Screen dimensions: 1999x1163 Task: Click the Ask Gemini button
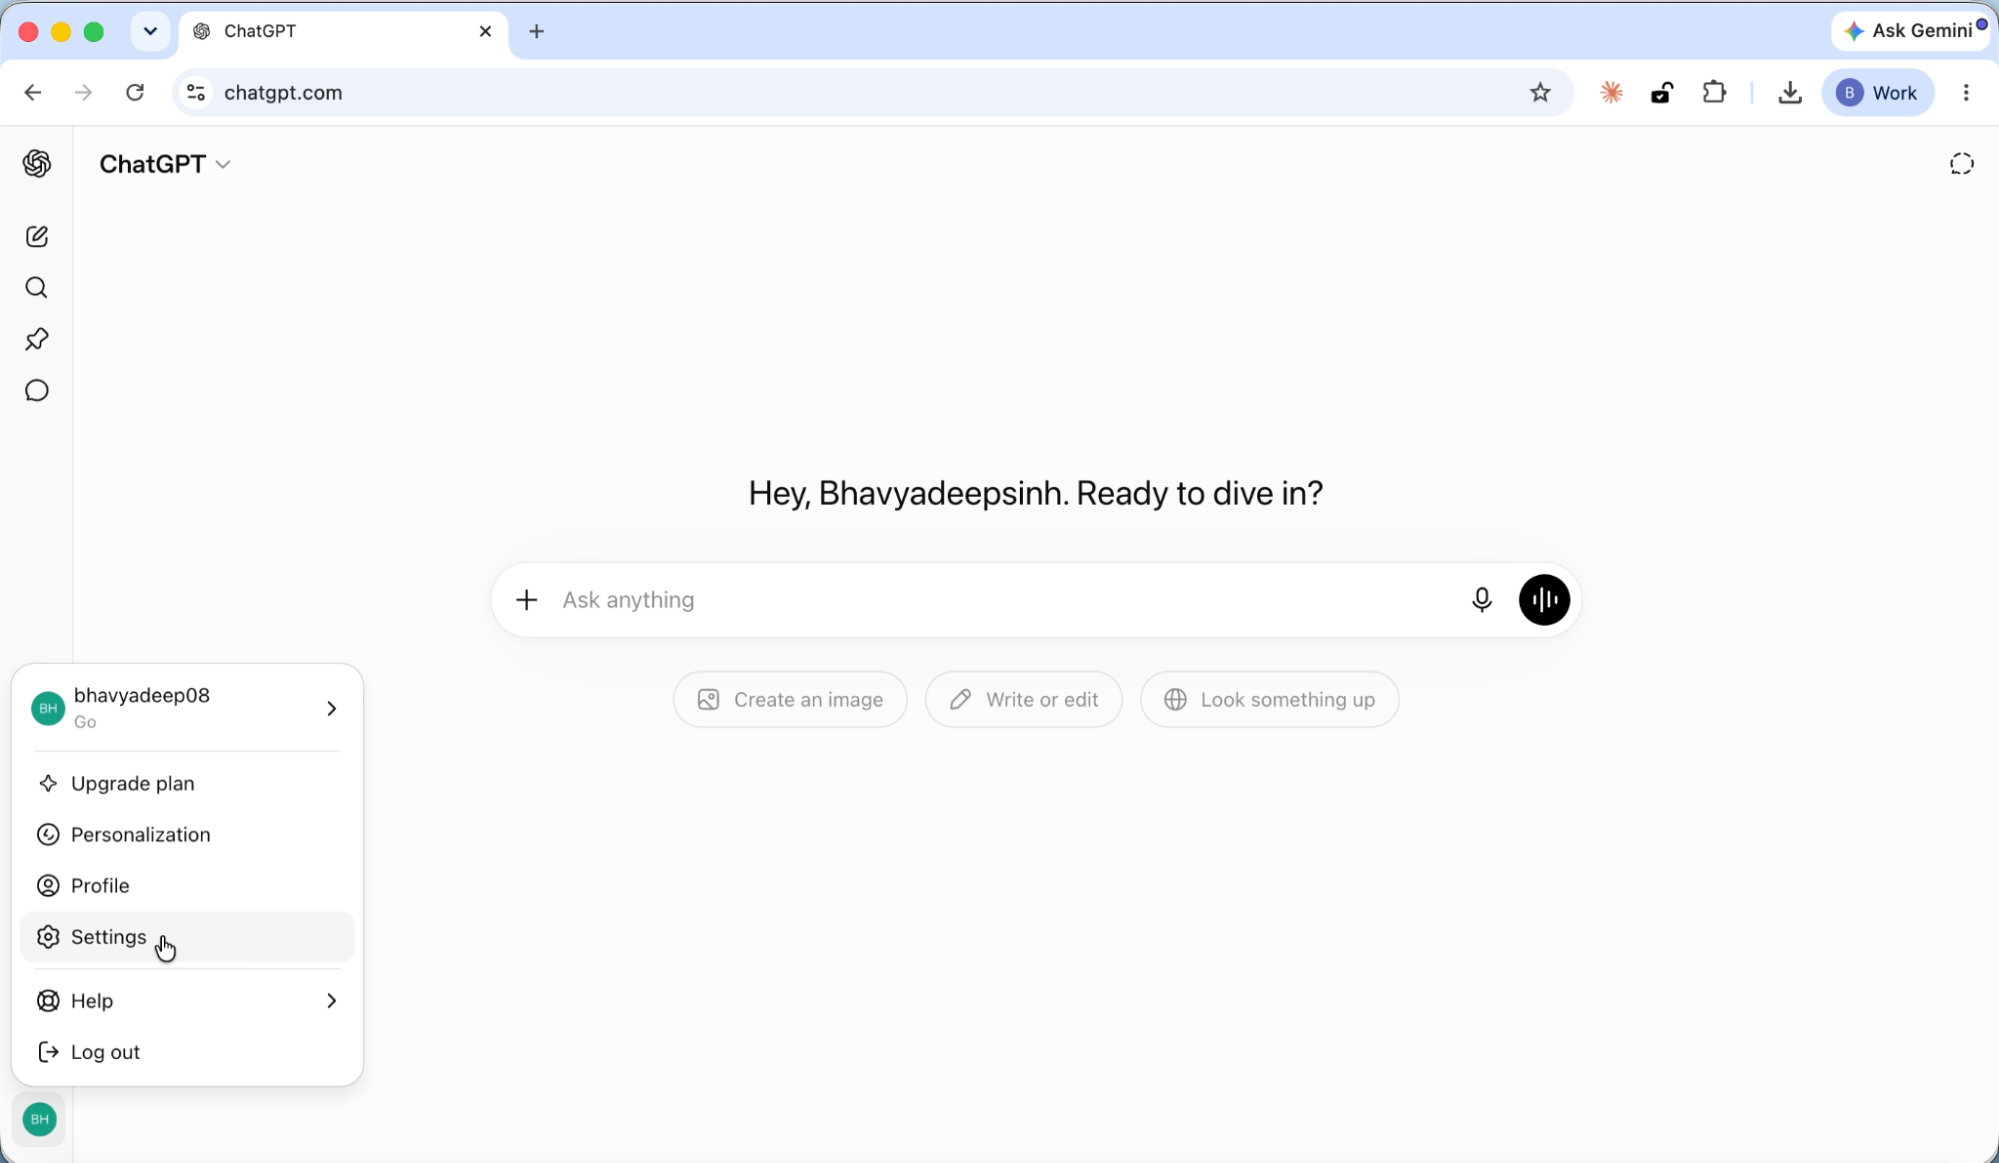[1912, 31]
